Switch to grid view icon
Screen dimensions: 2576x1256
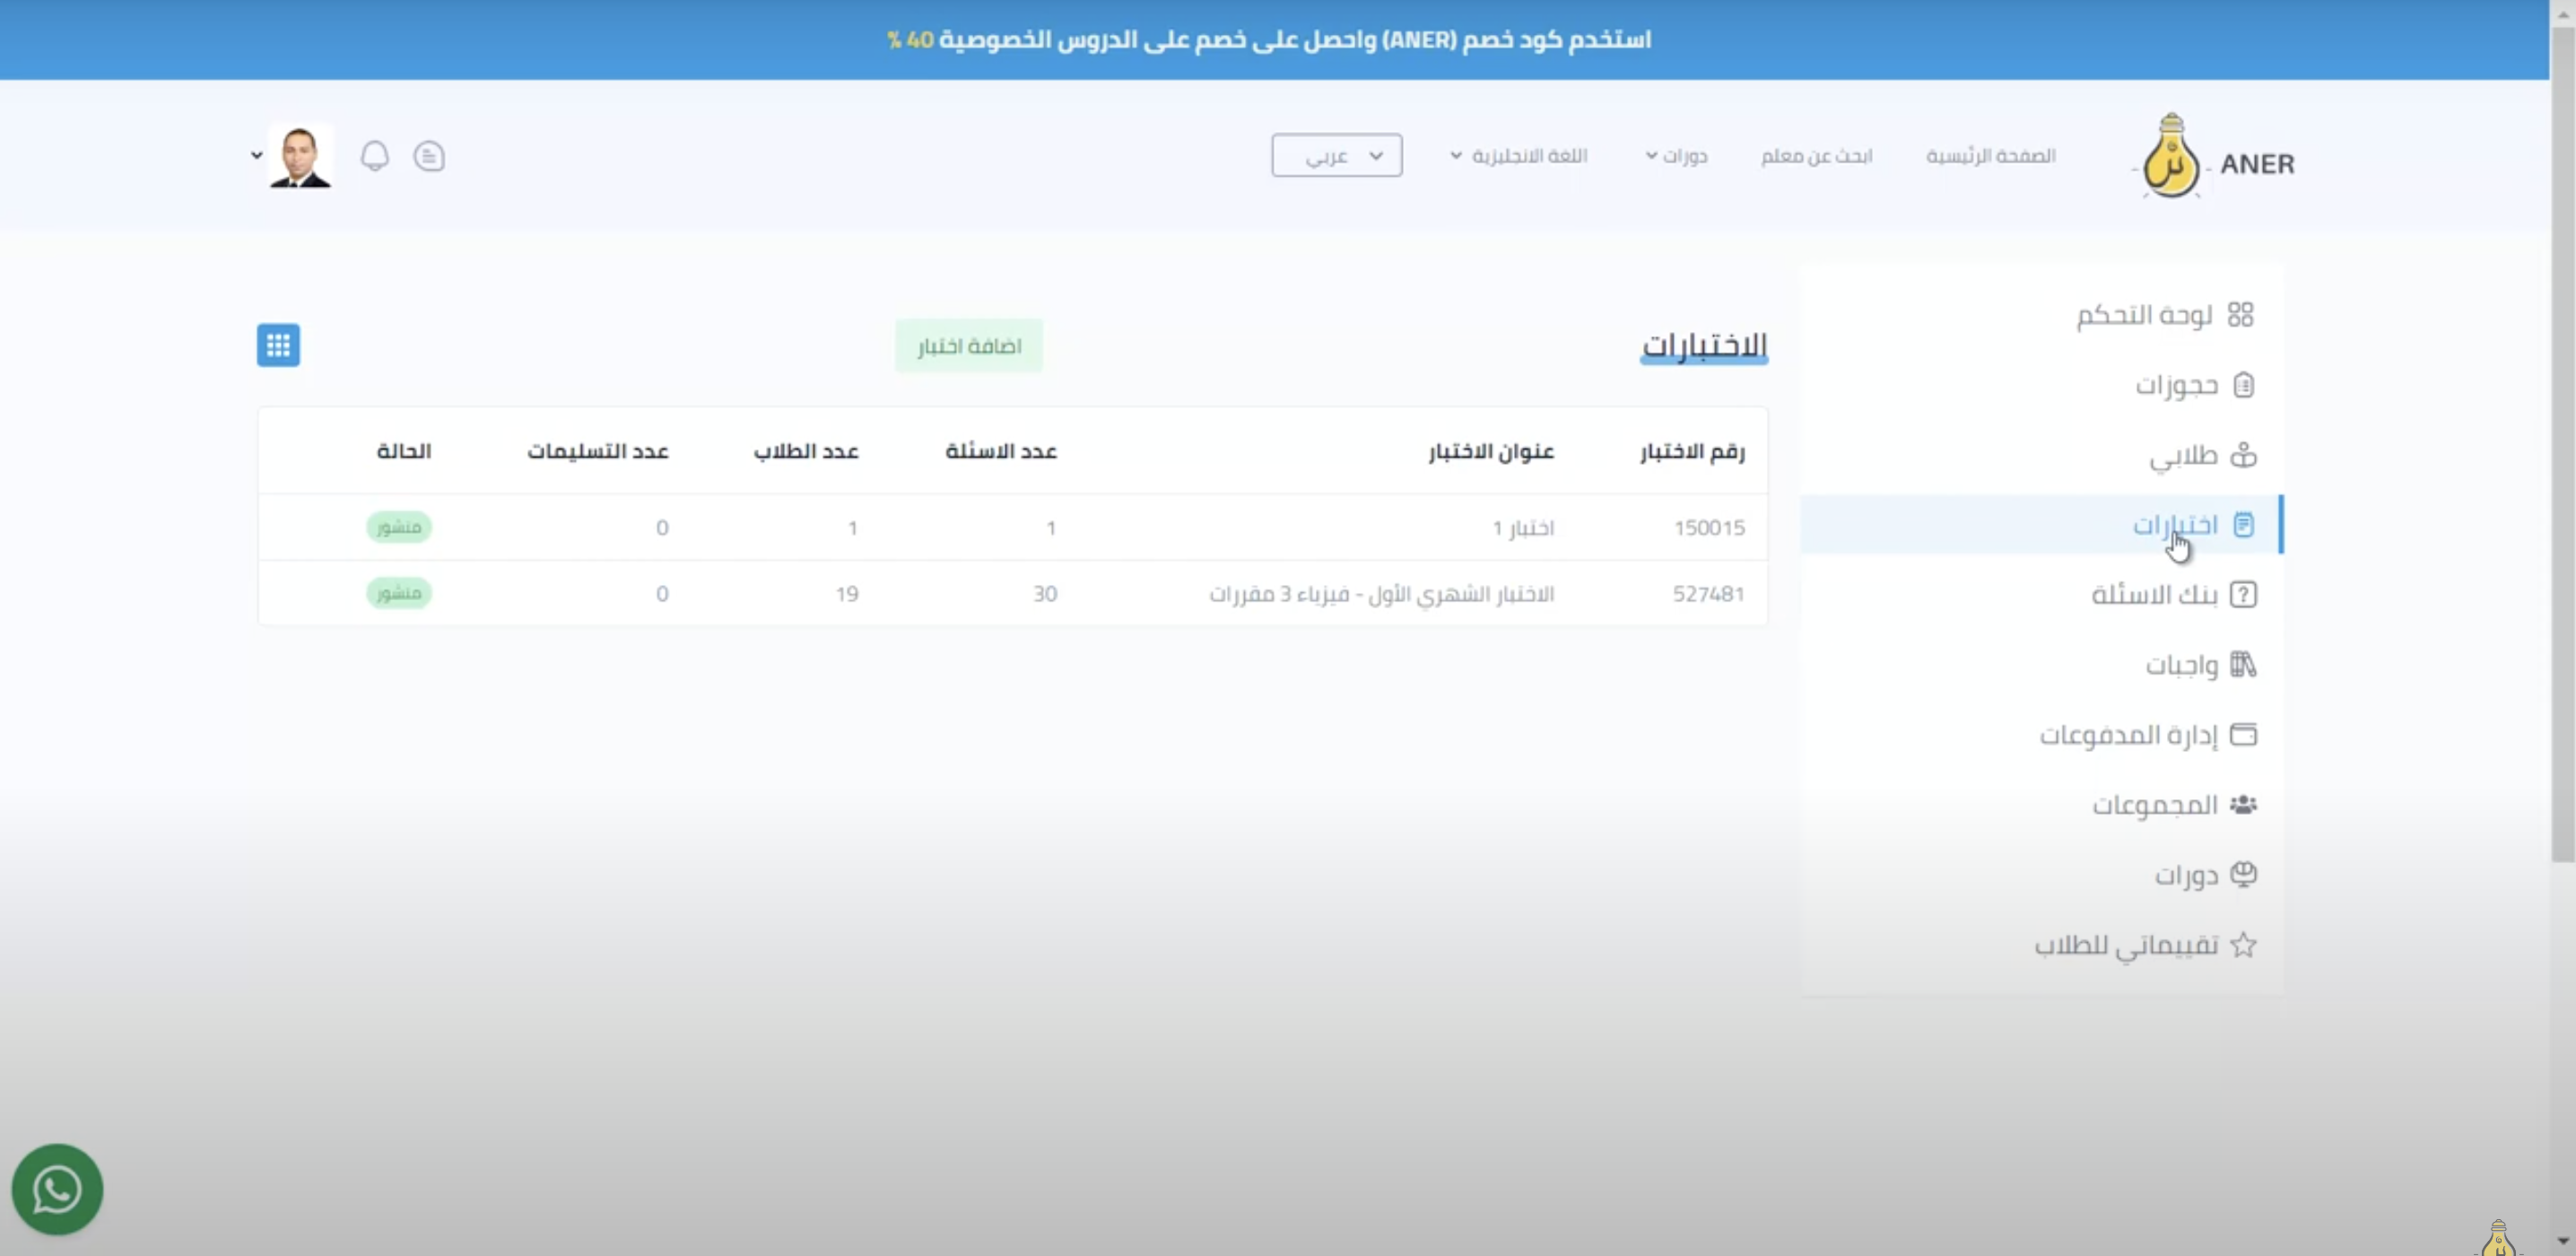point(278,345)
